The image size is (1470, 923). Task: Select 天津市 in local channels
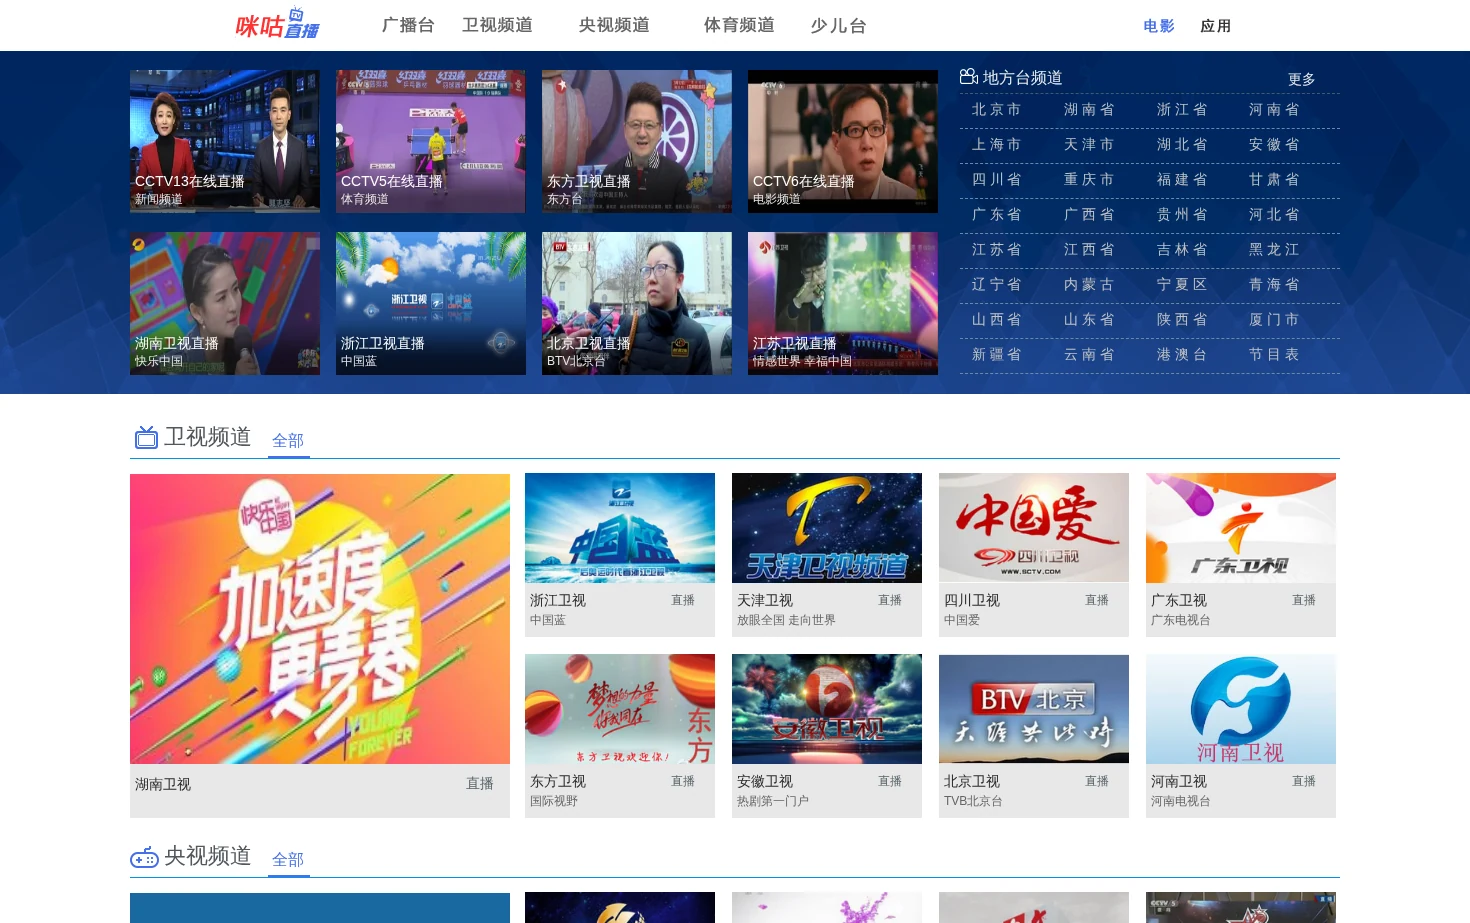[x=1089, y=145]
